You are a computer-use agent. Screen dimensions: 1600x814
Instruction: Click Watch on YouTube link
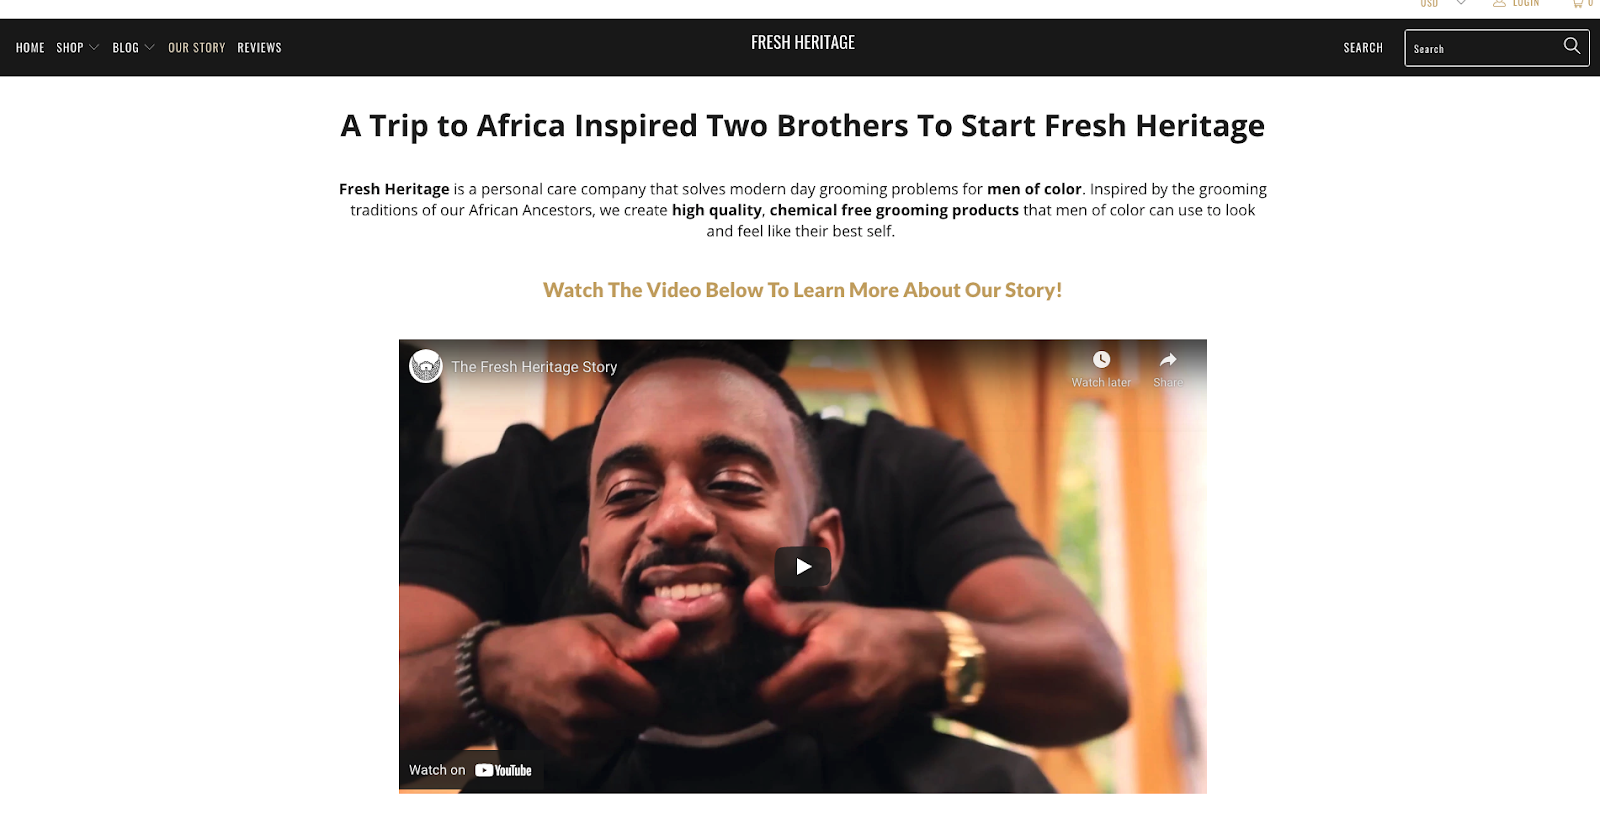[x=470, y=770]
